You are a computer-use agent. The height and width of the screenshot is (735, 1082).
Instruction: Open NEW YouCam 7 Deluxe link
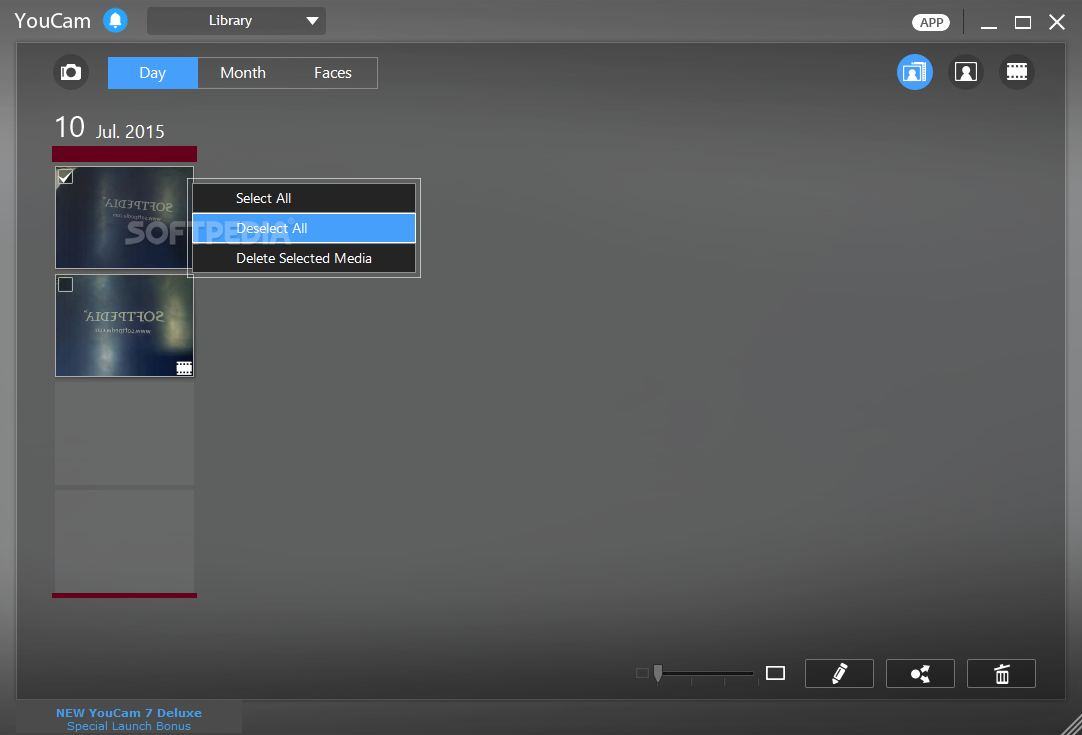tap(129, 713)
